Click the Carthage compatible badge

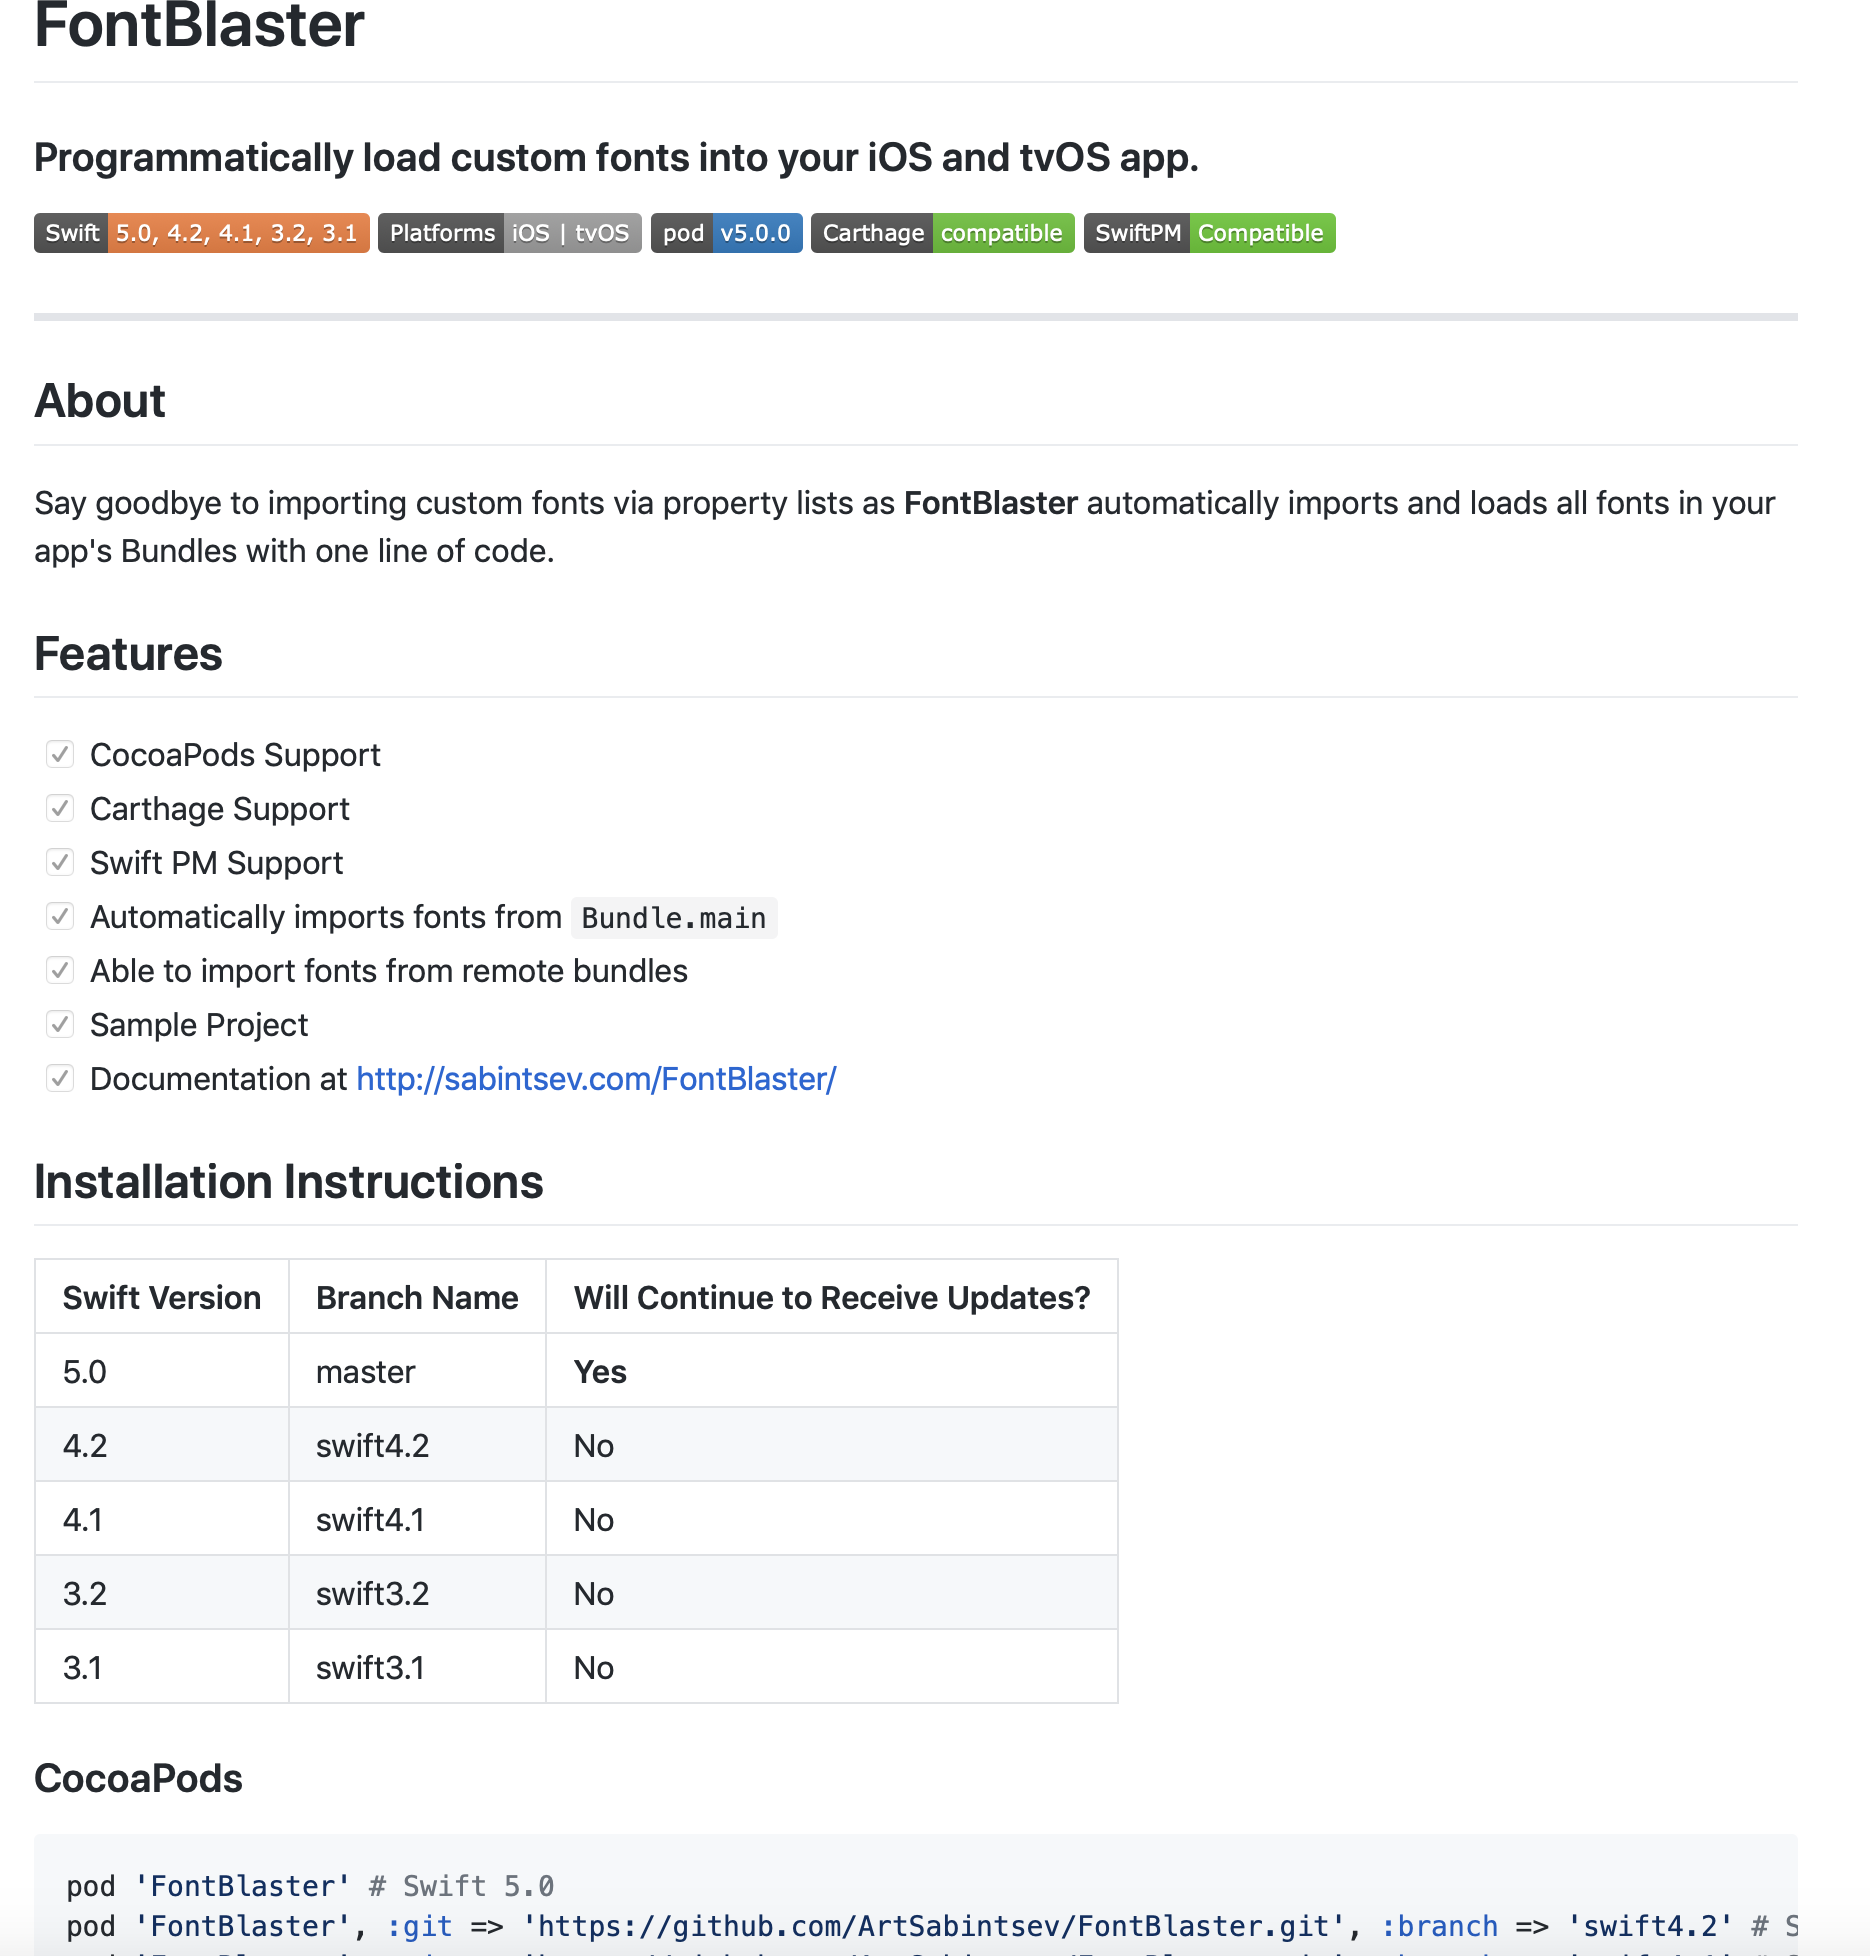pyautogui.click(x=942, y=233)
